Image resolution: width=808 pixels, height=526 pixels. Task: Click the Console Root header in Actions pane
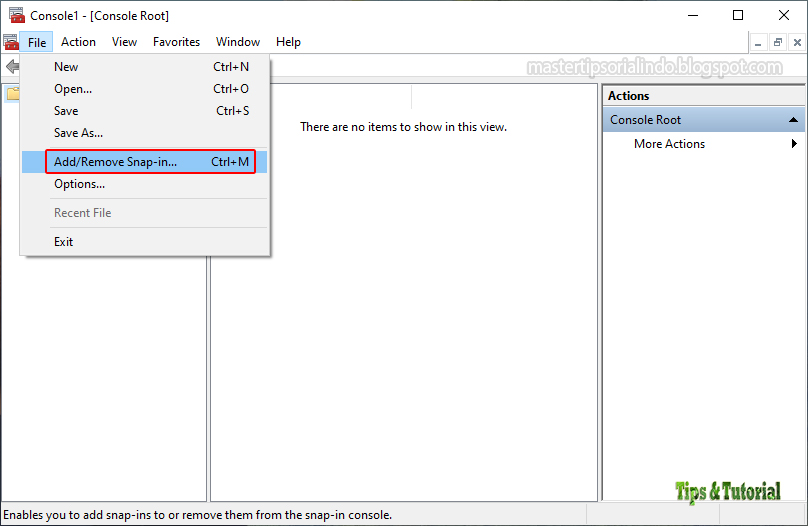[x=704, y=120]
